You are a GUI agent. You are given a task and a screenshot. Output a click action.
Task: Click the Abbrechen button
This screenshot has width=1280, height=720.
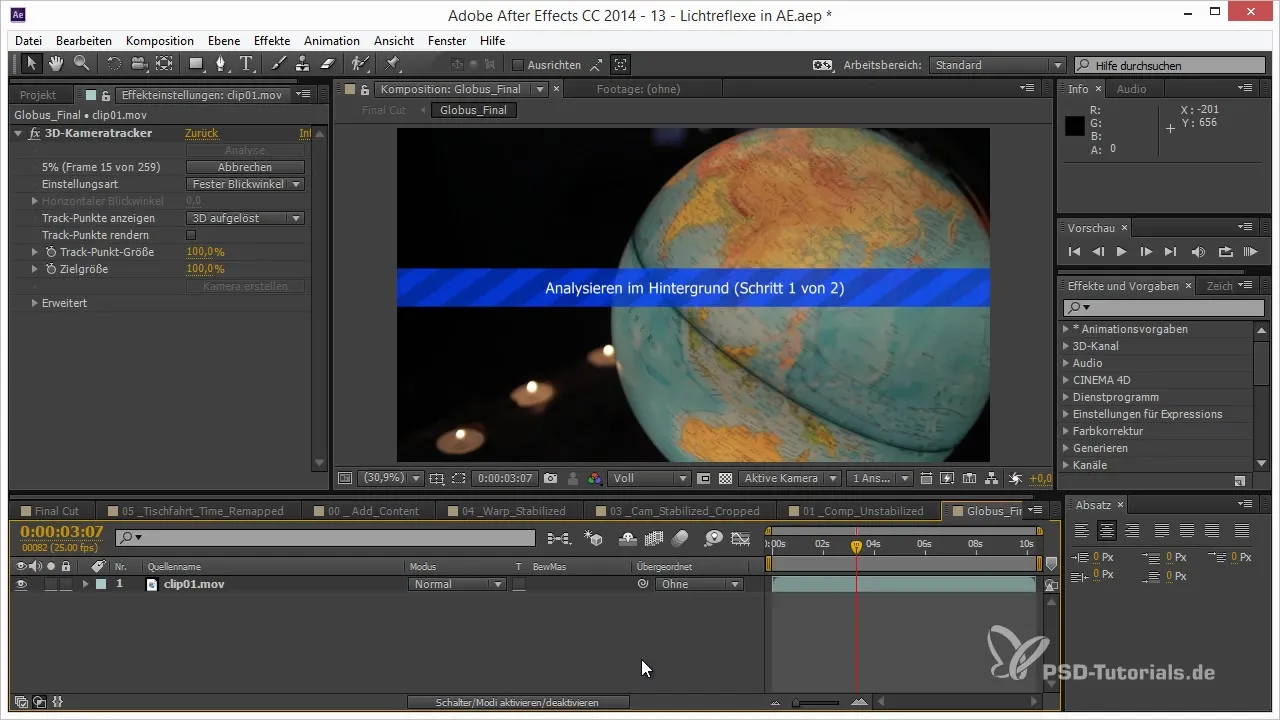(245, 167)
